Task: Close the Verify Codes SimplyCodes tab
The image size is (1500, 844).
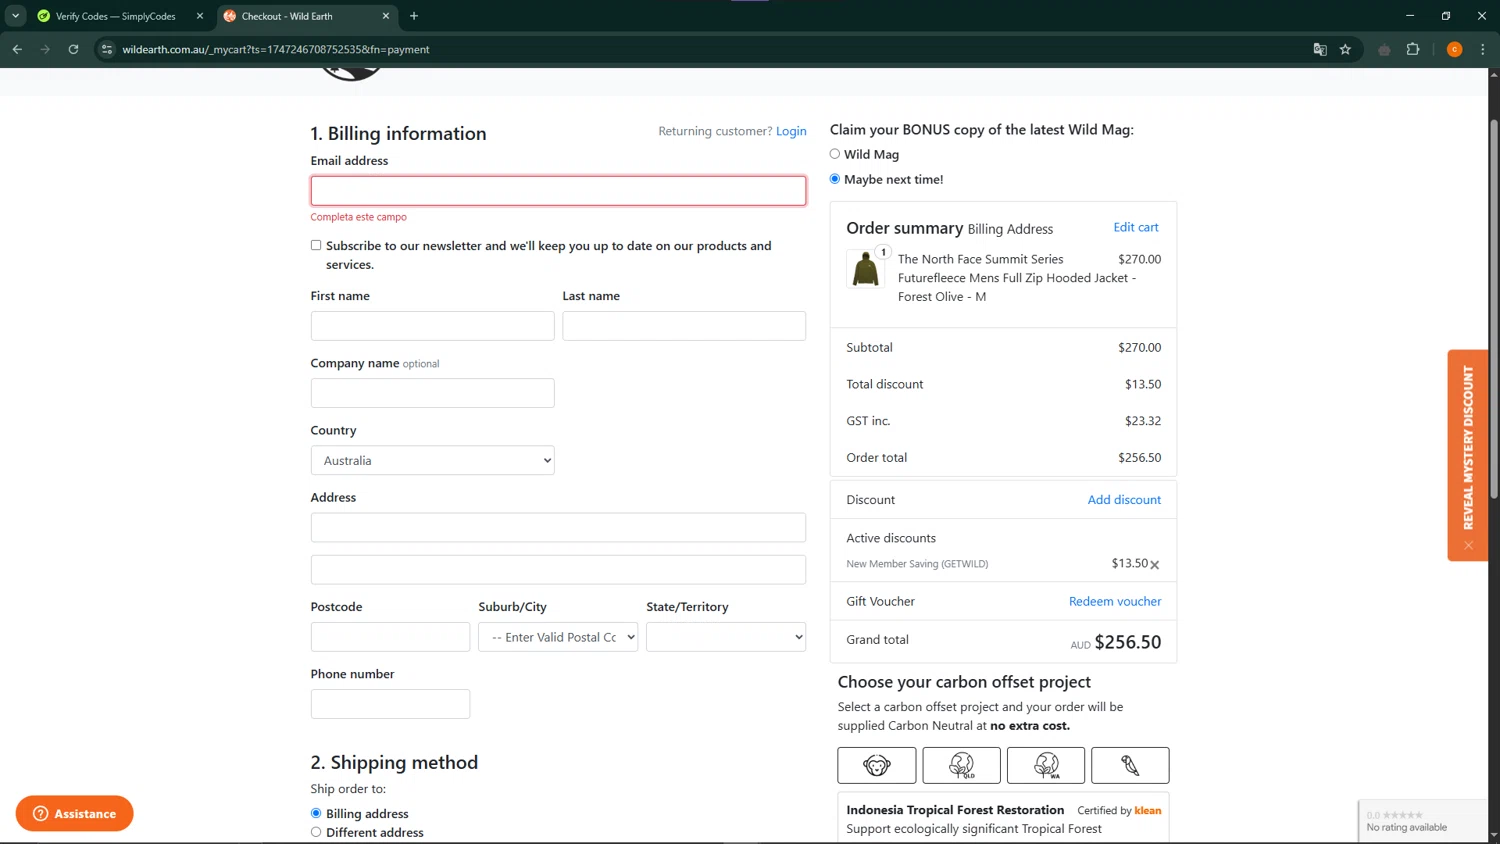Action: pos(199,16)
